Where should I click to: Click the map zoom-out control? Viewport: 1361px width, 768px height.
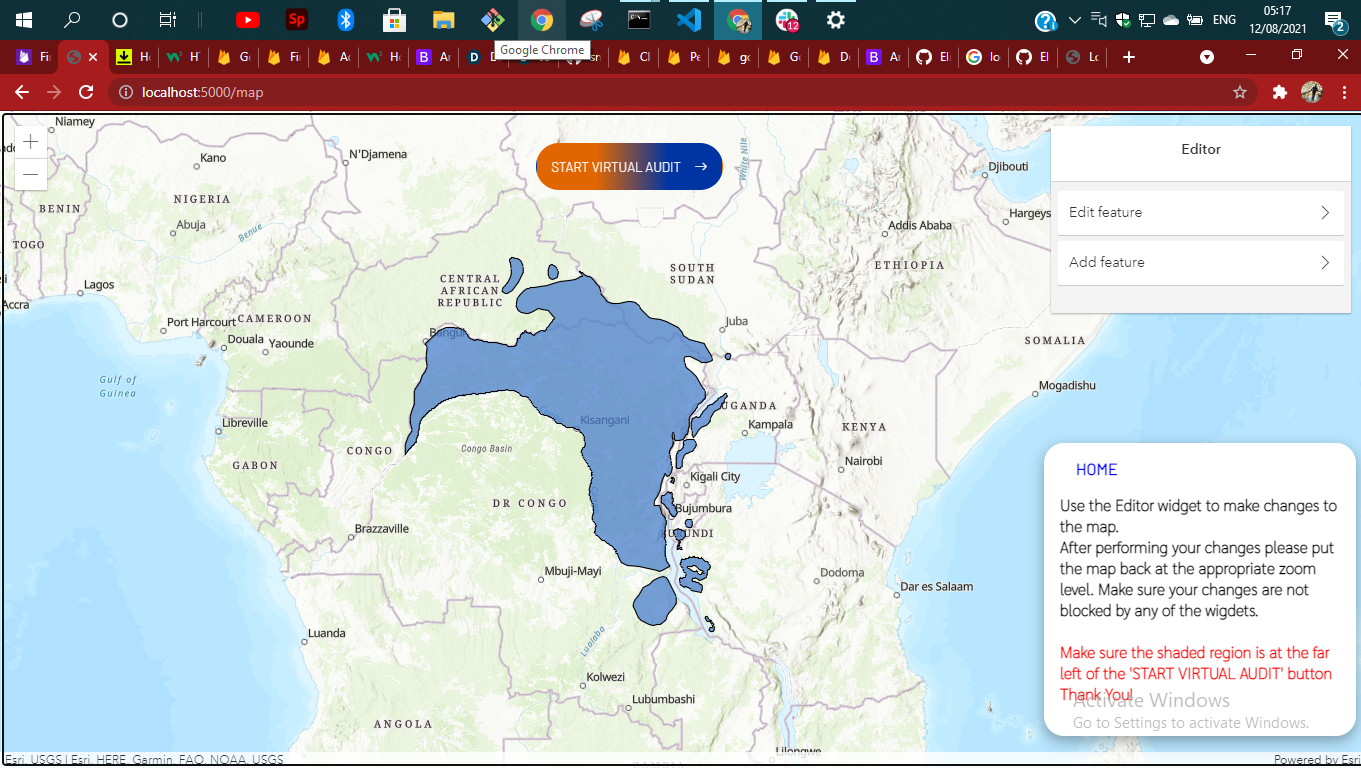pyautogui.click(x=30, y=174)
